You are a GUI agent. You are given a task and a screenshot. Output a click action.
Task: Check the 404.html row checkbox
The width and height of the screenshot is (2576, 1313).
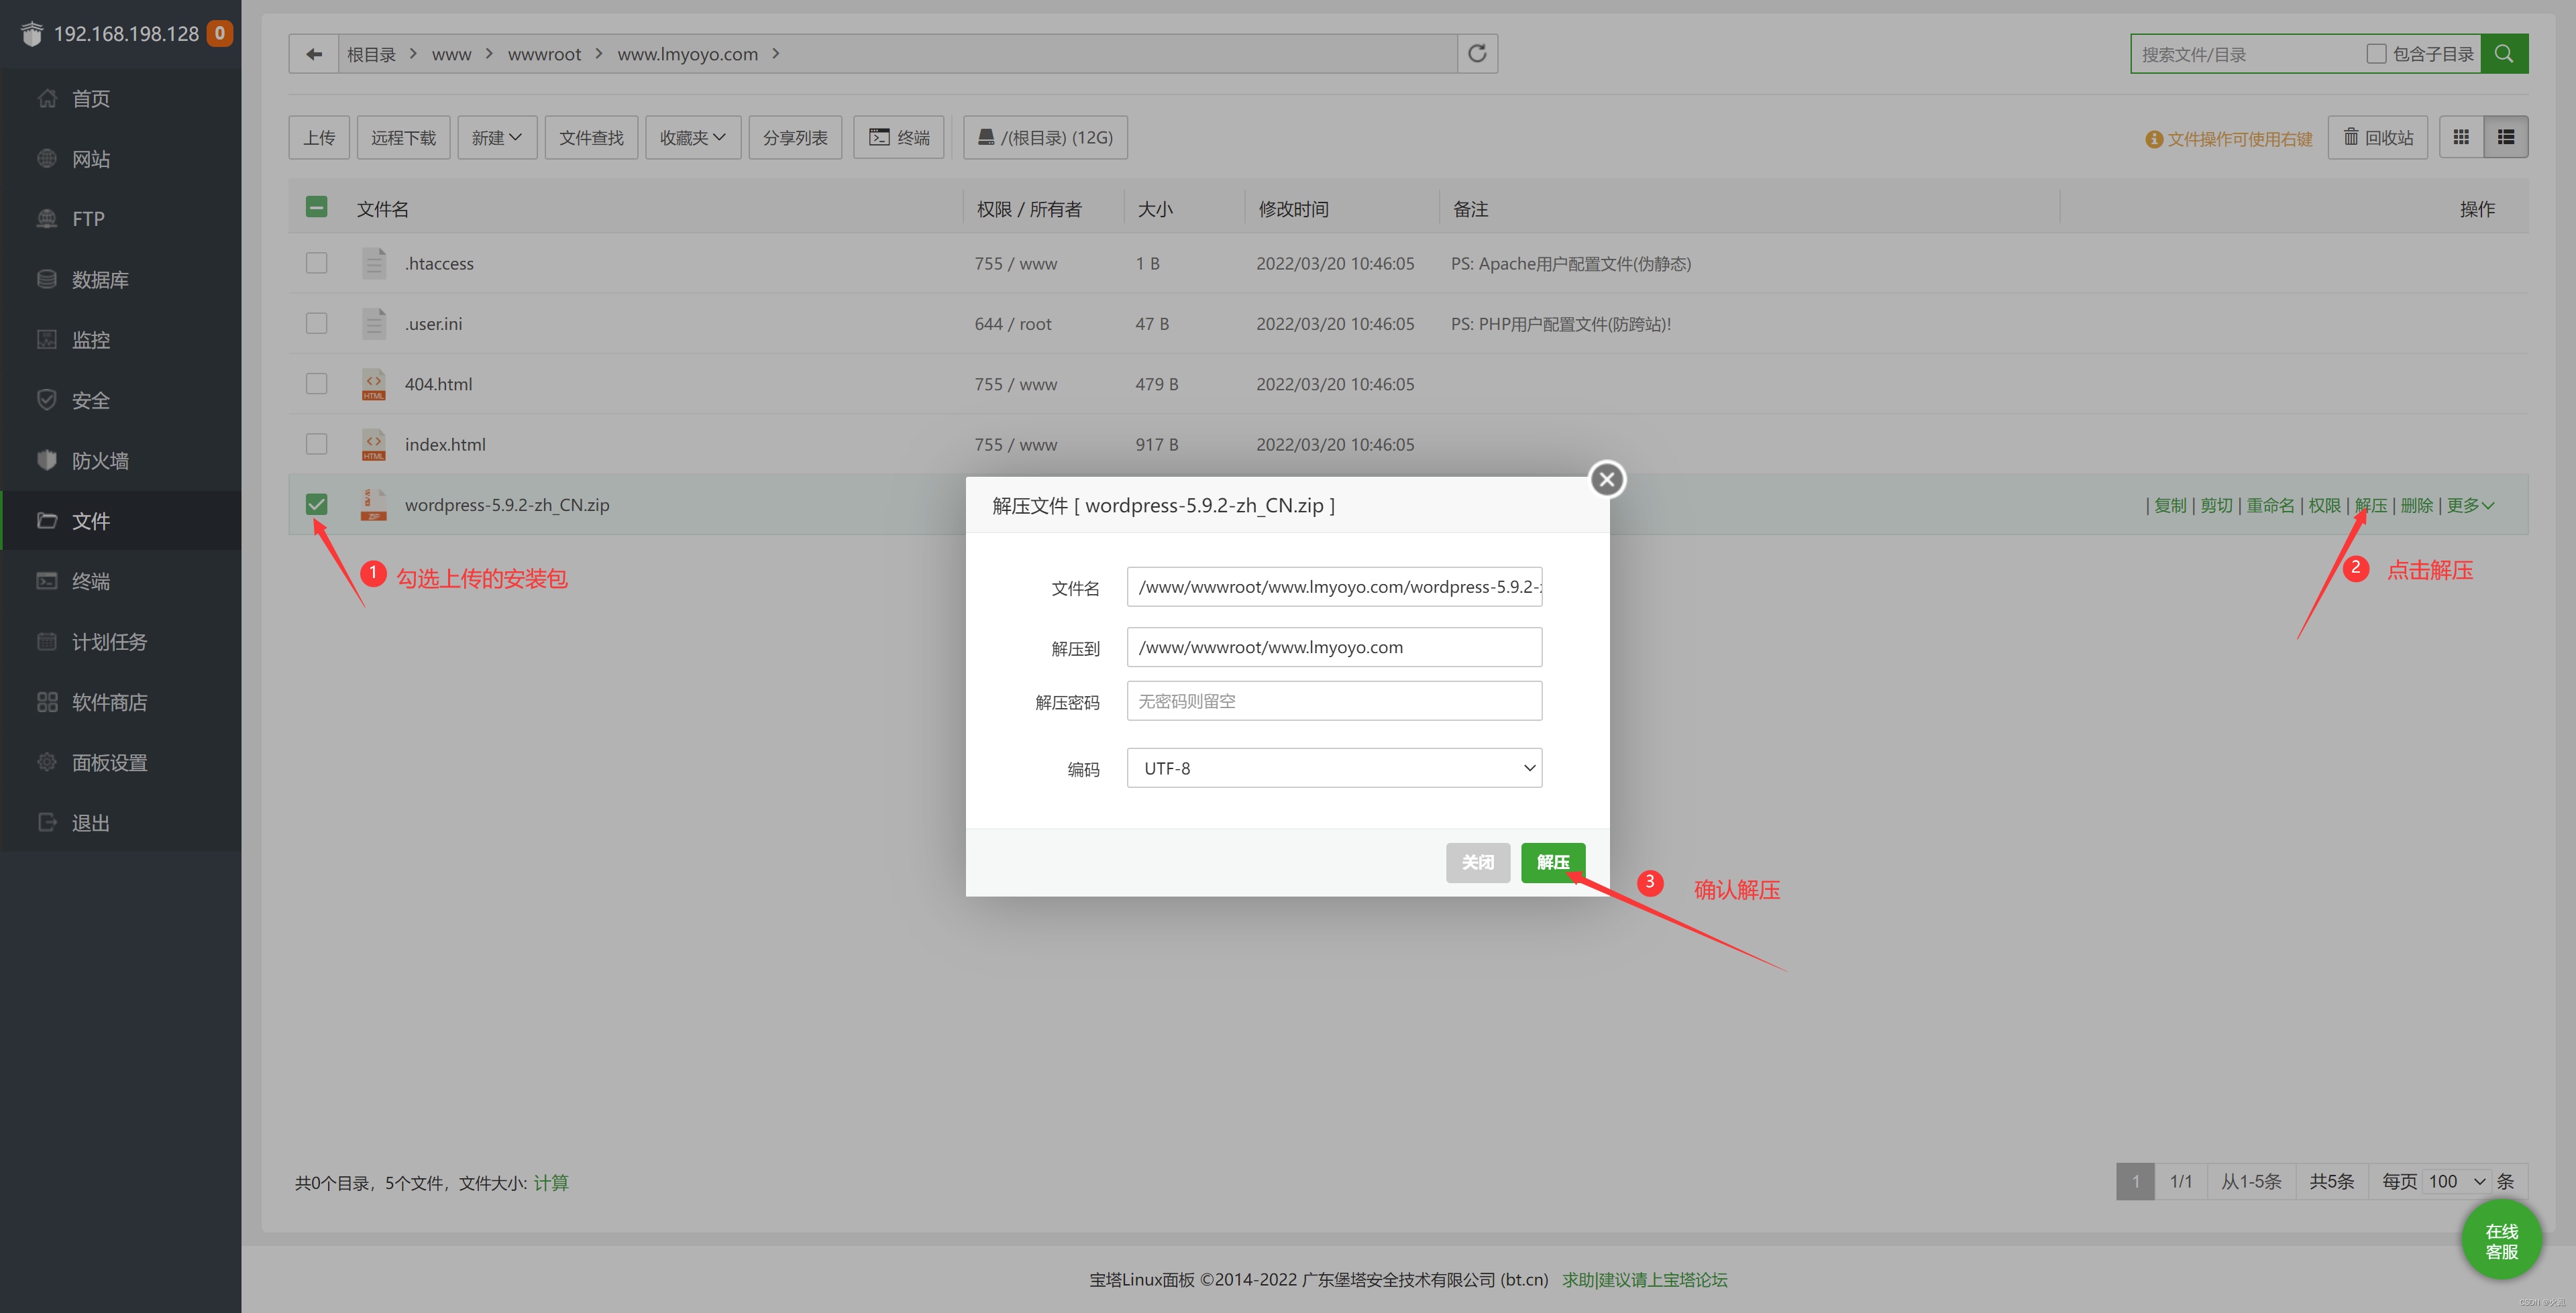(316, 384)
